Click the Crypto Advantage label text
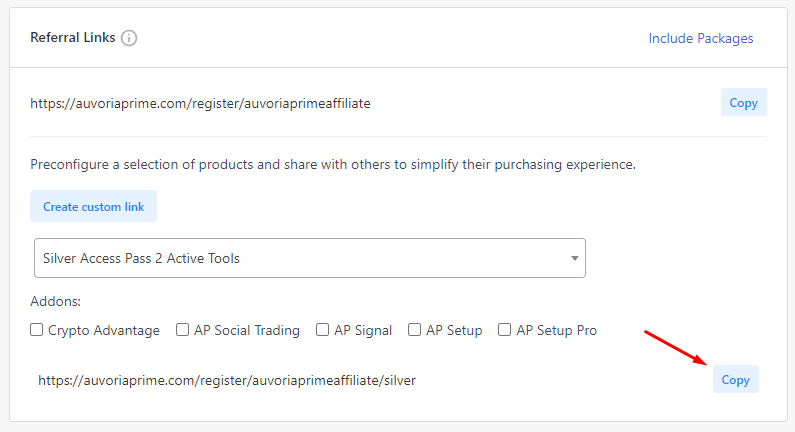The height and width of the screenshot is (432, 795). pyautogui.click(x=104, y=331)
